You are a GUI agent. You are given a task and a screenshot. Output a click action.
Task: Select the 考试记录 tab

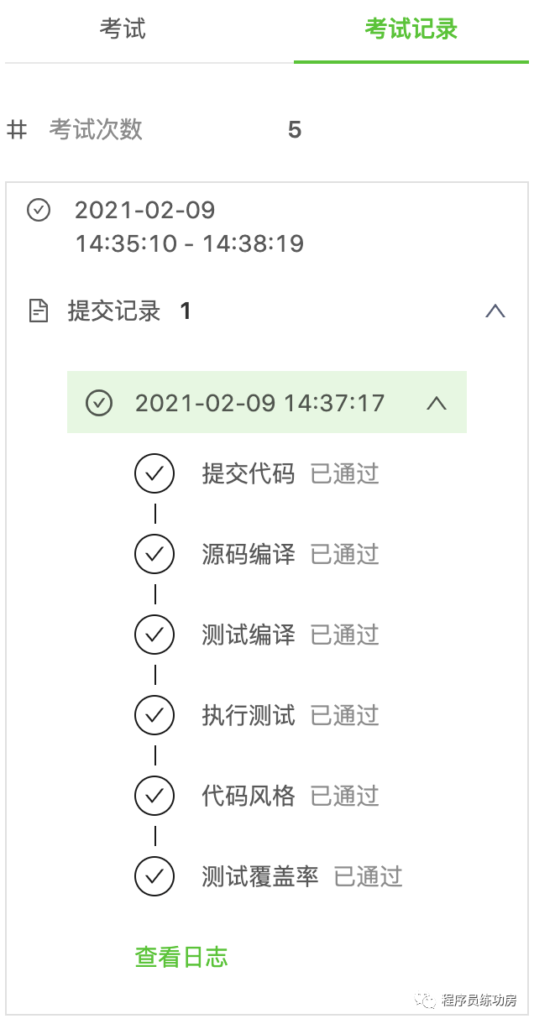click(411, 30)
